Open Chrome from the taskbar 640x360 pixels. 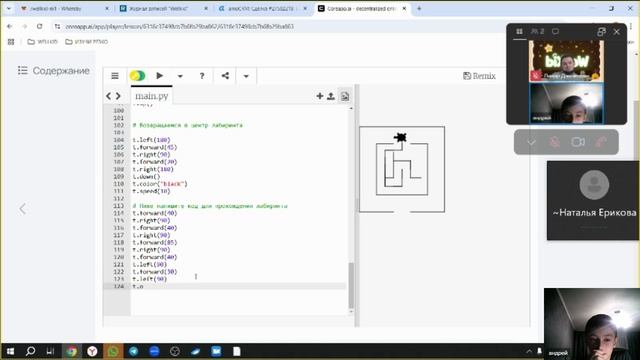click(71, 351)
